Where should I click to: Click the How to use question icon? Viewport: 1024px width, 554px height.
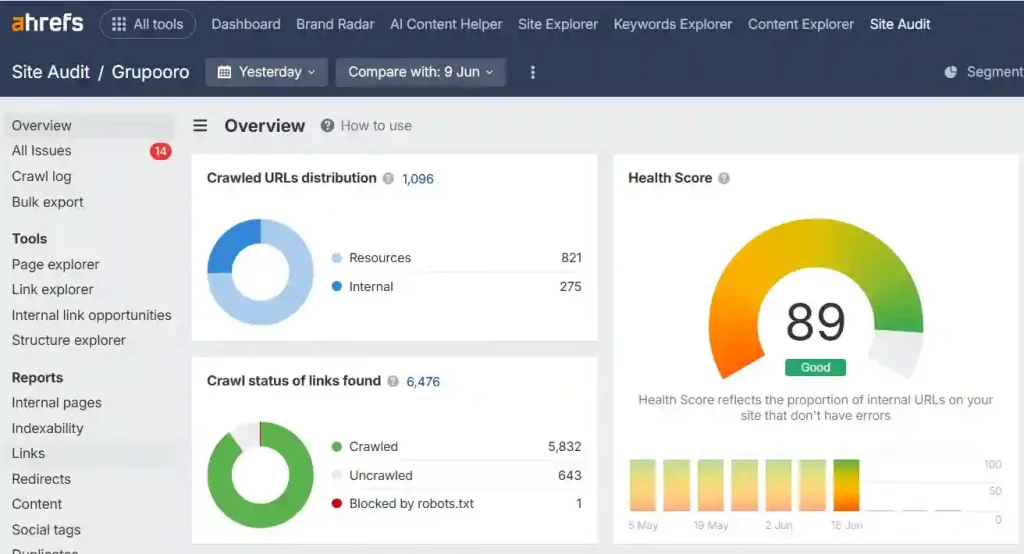pyautogui.click(x=327, y=125)
